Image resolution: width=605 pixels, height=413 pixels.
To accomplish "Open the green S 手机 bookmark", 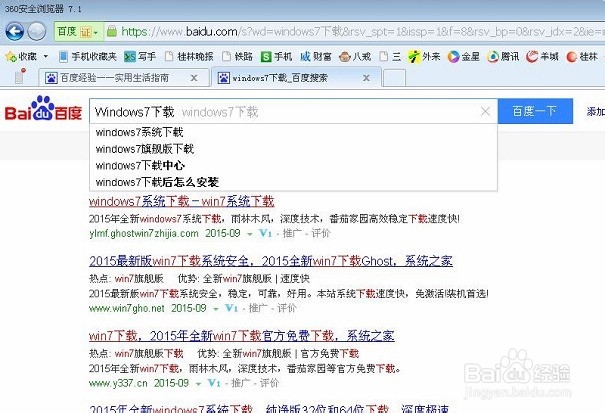I will tap(276, 57).
